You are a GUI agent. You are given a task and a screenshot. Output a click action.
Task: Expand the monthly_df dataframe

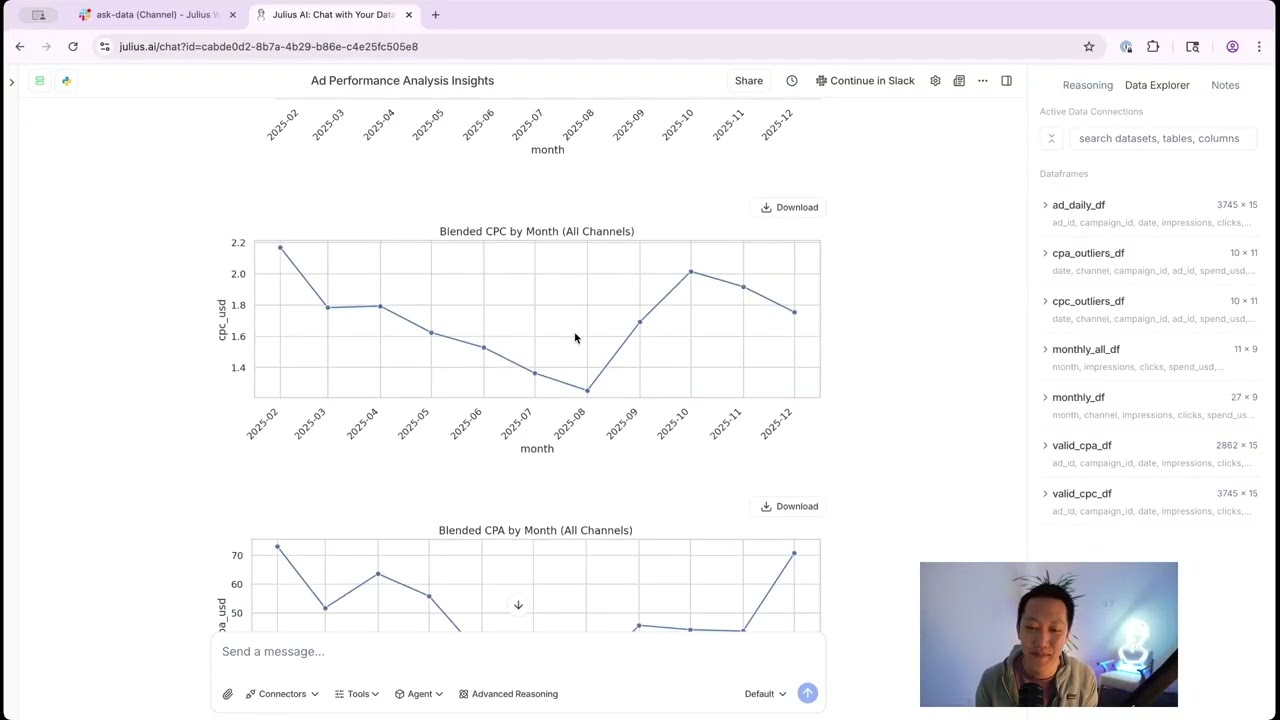(x=1045, y=397)
